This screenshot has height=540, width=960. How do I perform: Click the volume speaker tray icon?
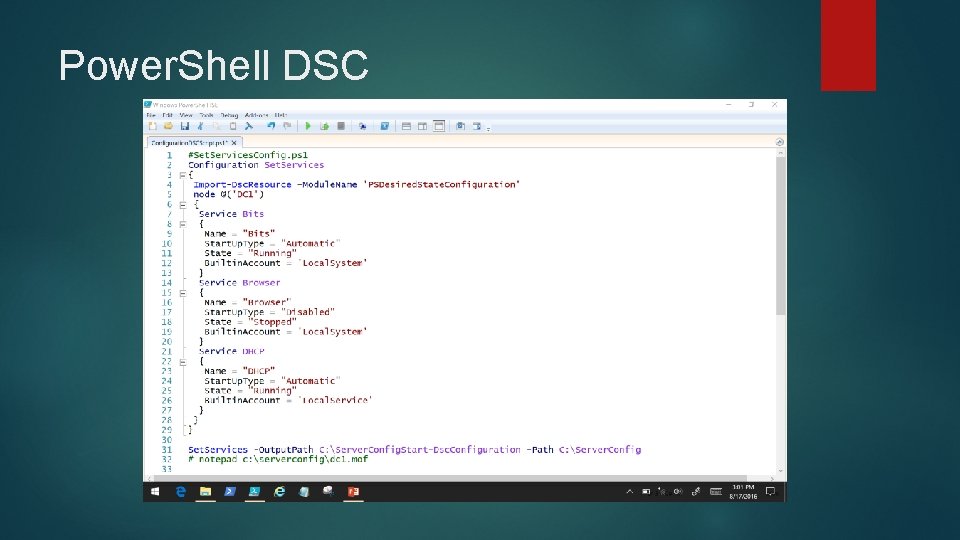point(678,492)
